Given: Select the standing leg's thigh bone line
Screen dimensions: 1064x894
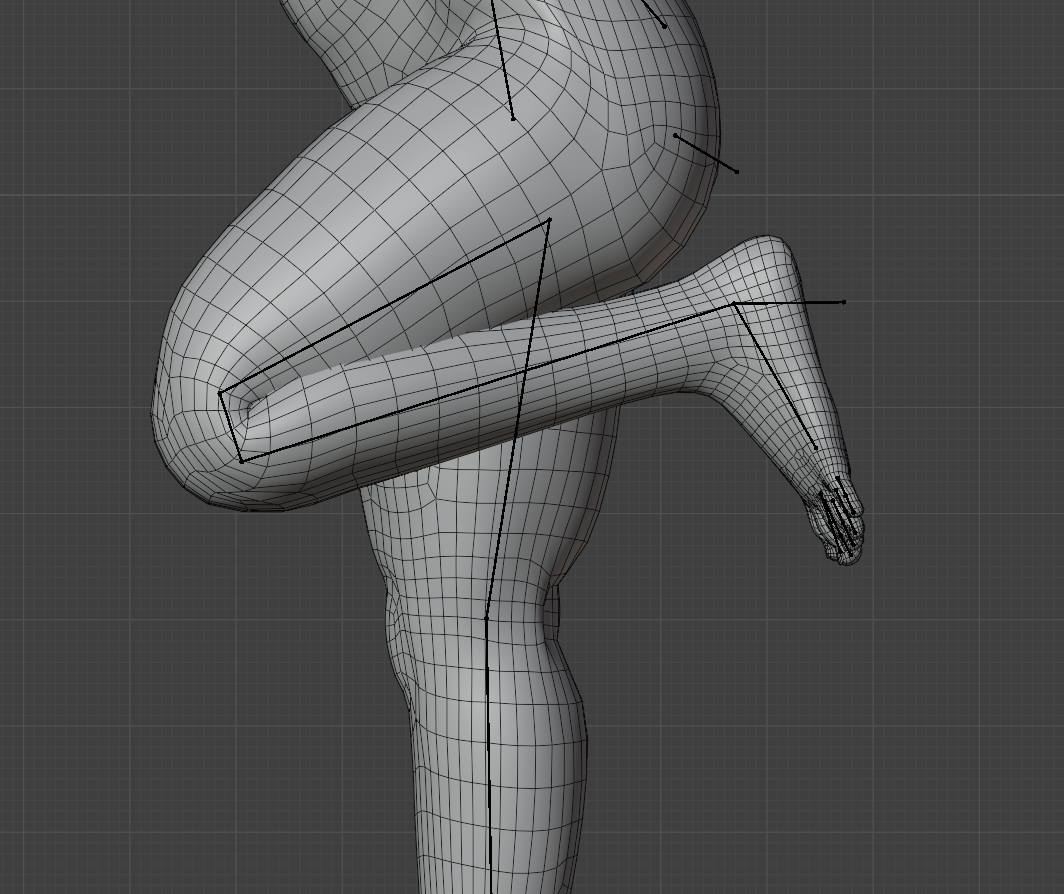Looking at the screenshot, I should point(518,418).
